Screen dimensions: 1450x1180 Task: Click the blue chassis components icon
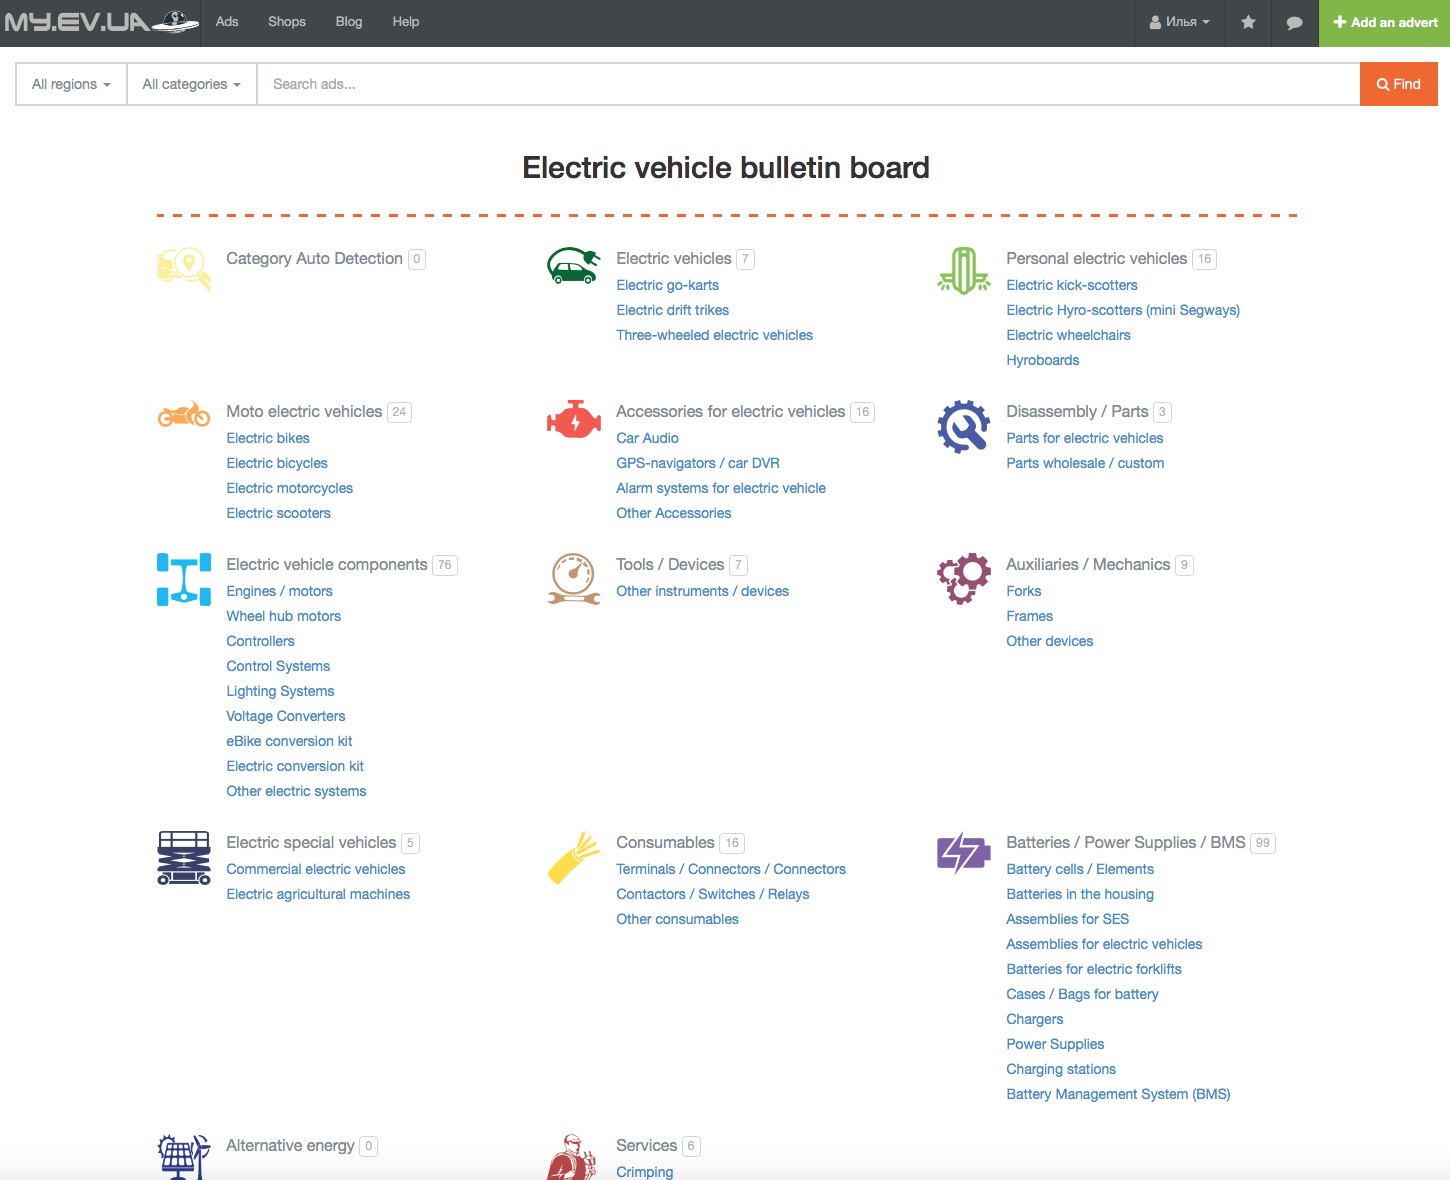pos(184,579)
